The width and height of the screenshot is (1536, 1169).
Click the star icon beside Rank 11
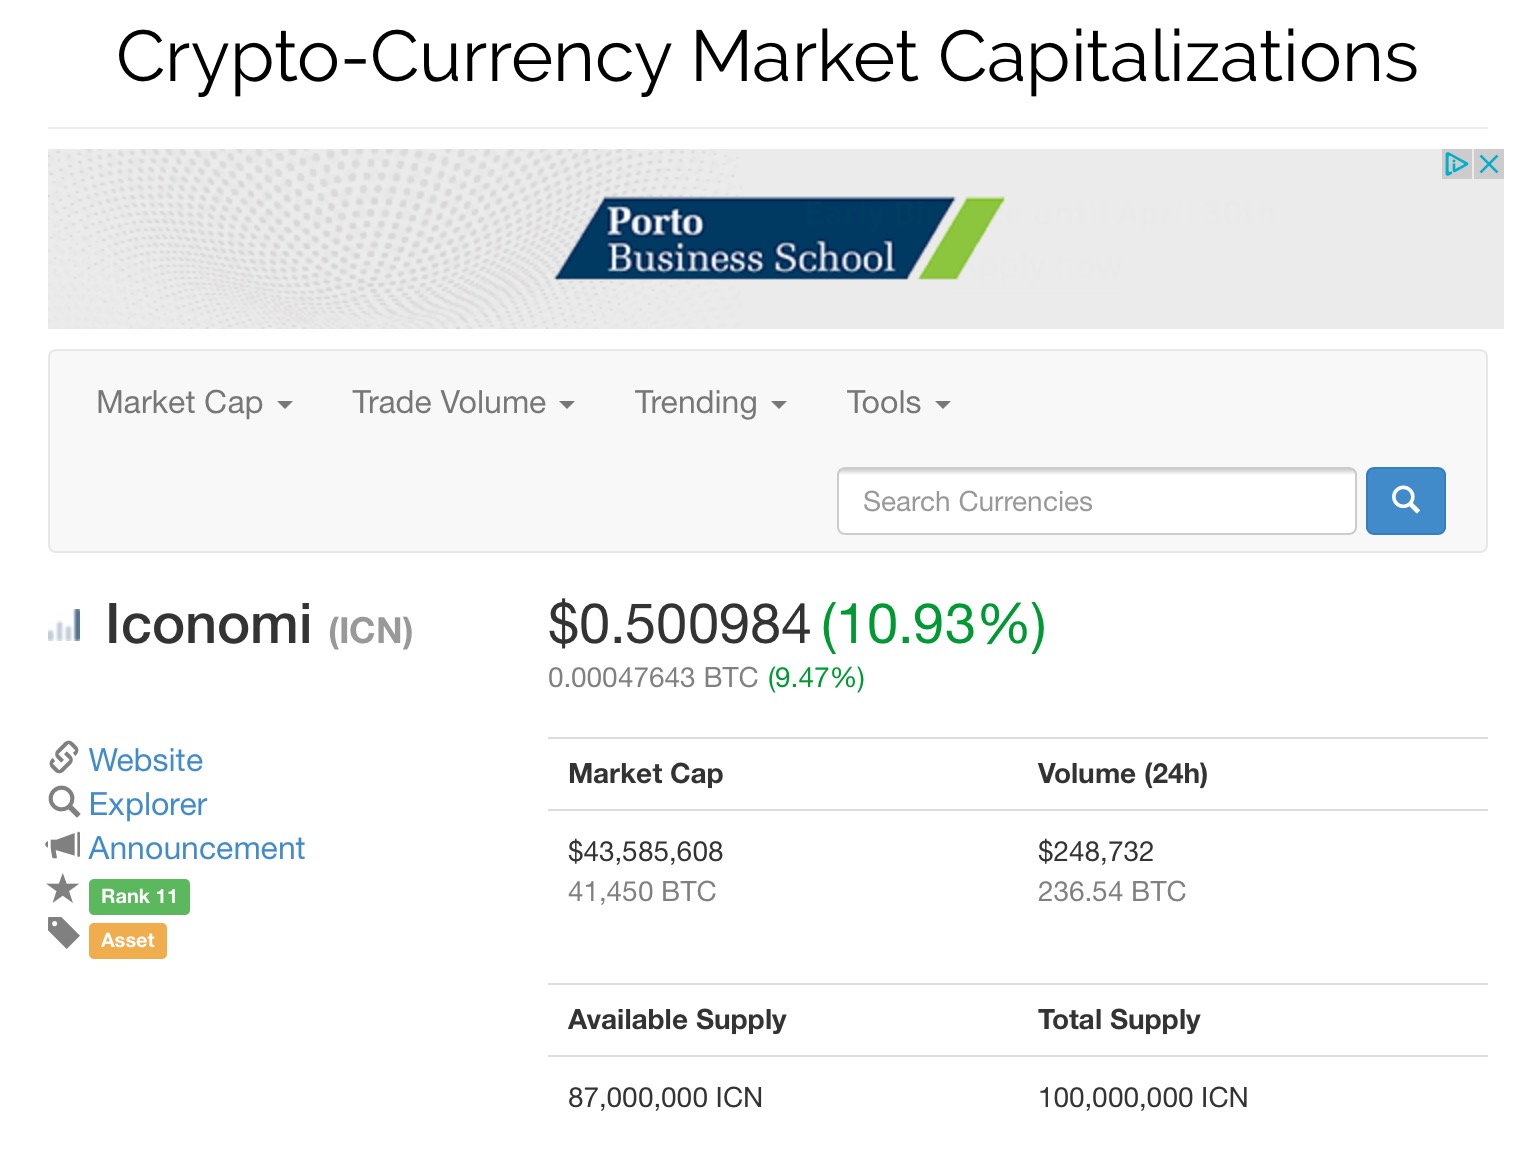point(63,888)
